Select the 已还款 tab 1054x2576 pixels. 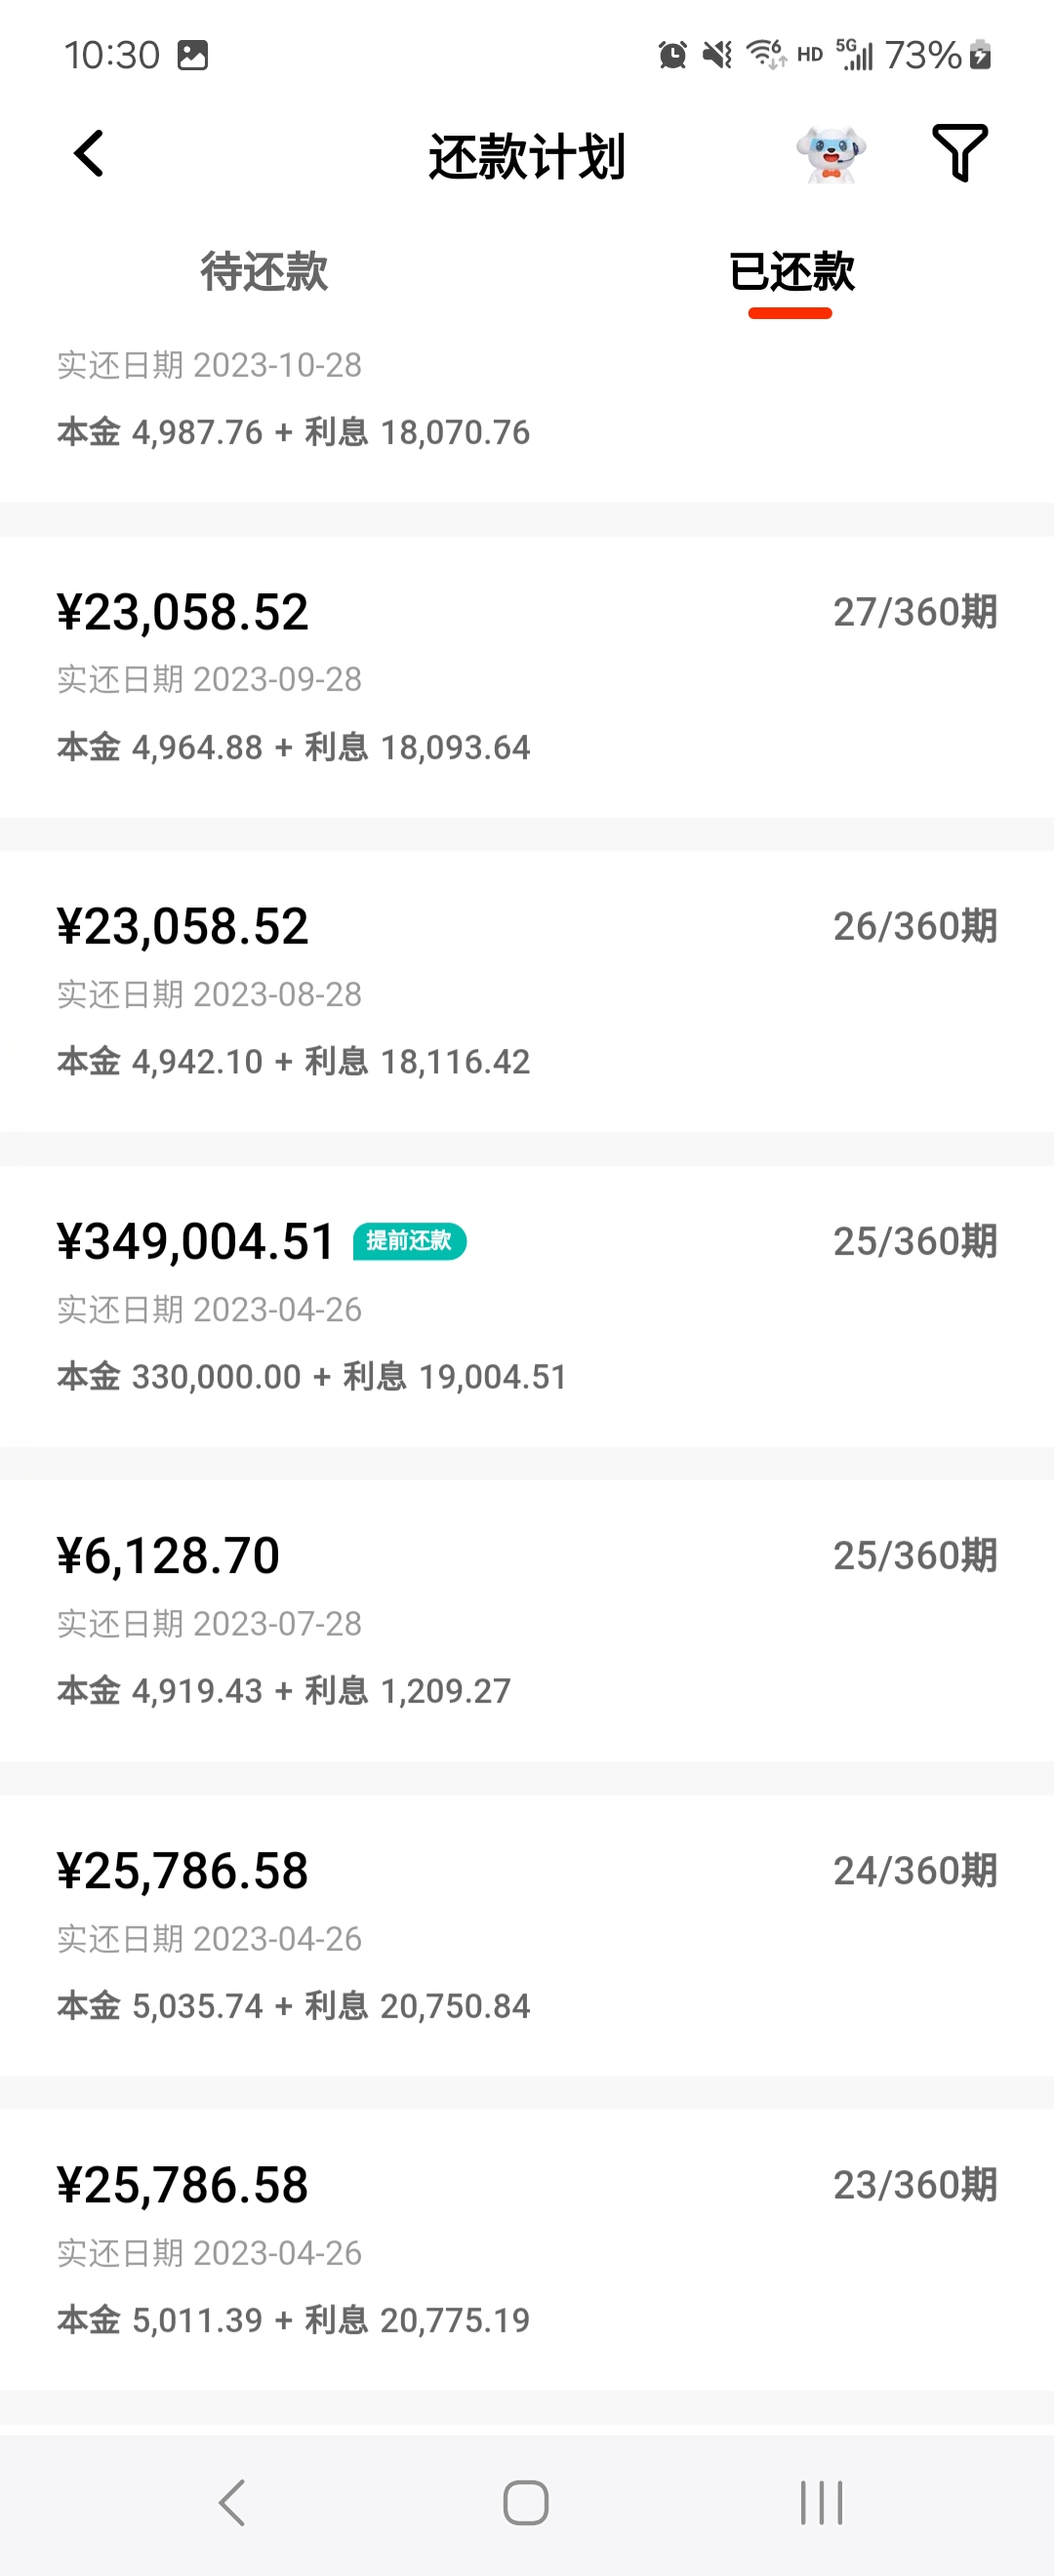(791, 272)
